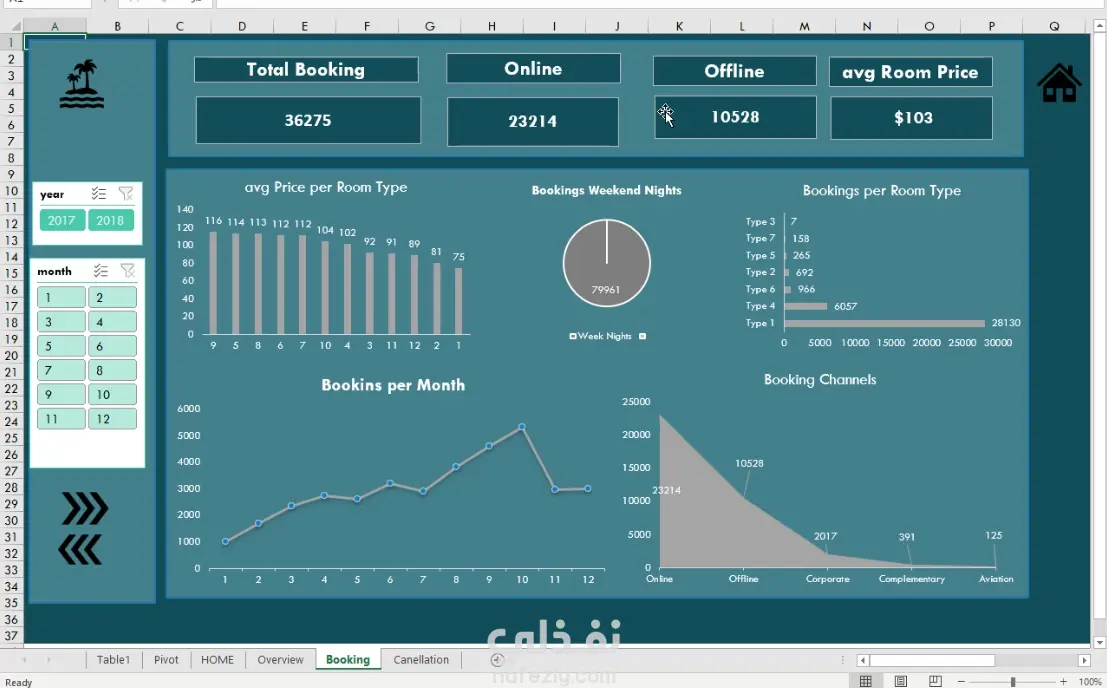Click the horizontal scrollbar thumb
This screenshot has width=1107, height=688.
(x=932, y=660)
